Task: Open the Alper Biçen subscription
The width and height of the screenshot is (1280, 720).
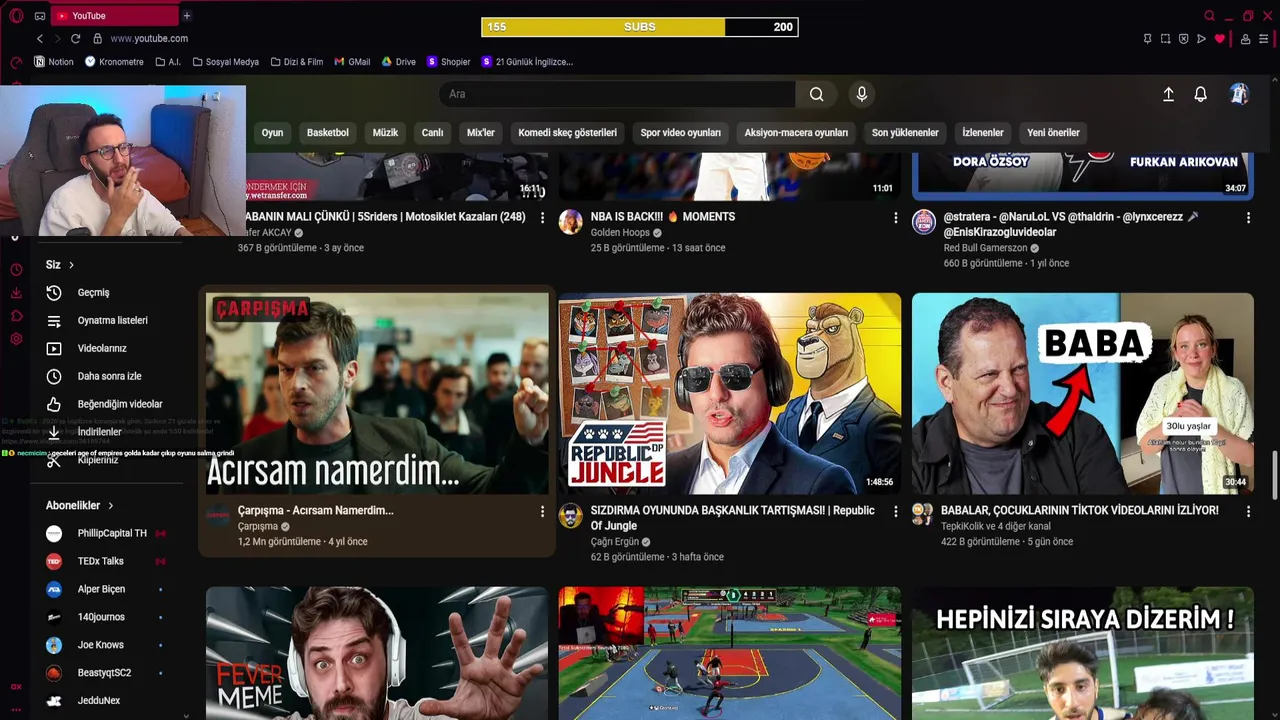Action: pos(110,590)
